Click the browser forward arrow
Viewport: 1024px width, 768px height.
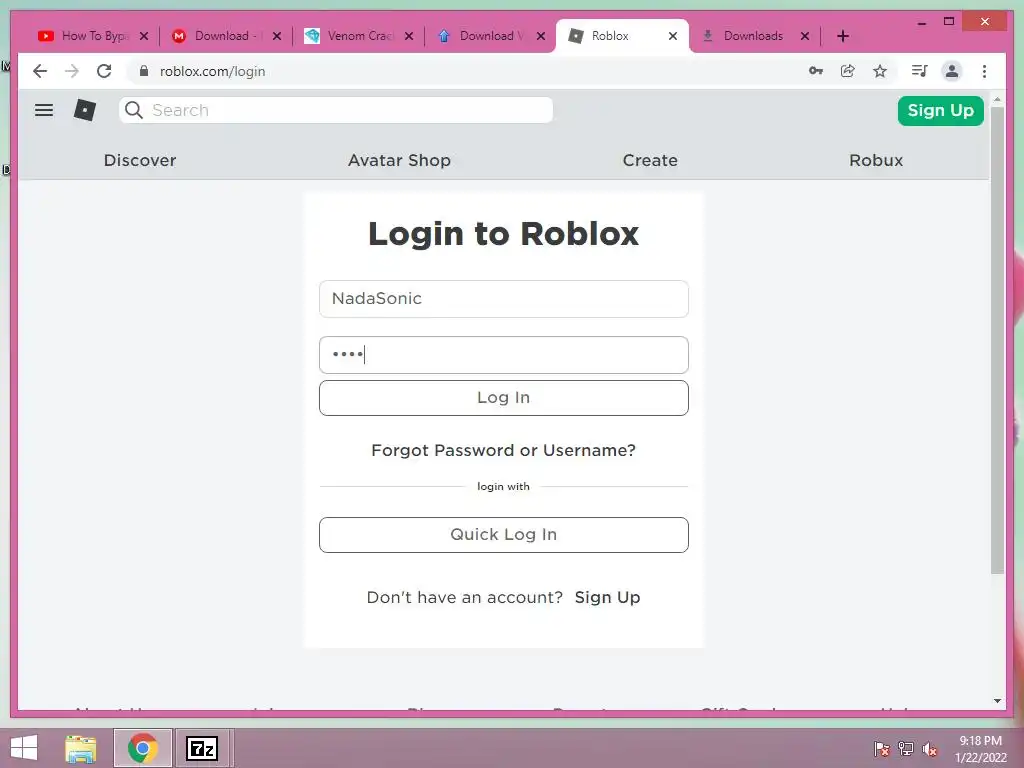(x=72, y=71)
